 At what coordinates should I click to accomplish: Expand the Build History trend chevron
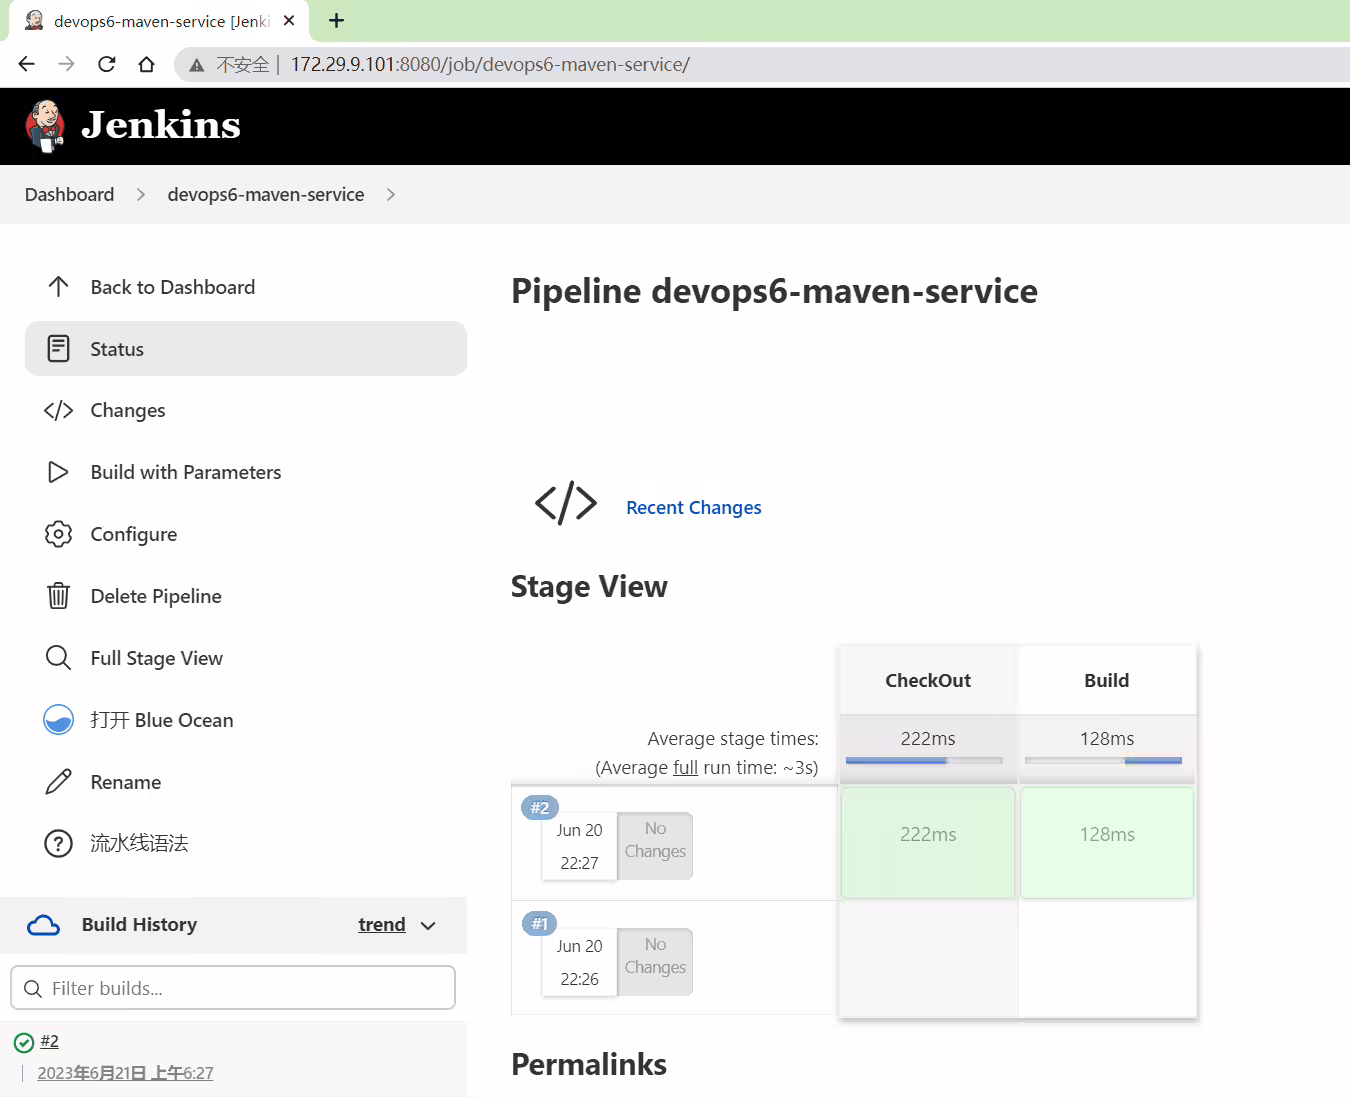point(428,926)
